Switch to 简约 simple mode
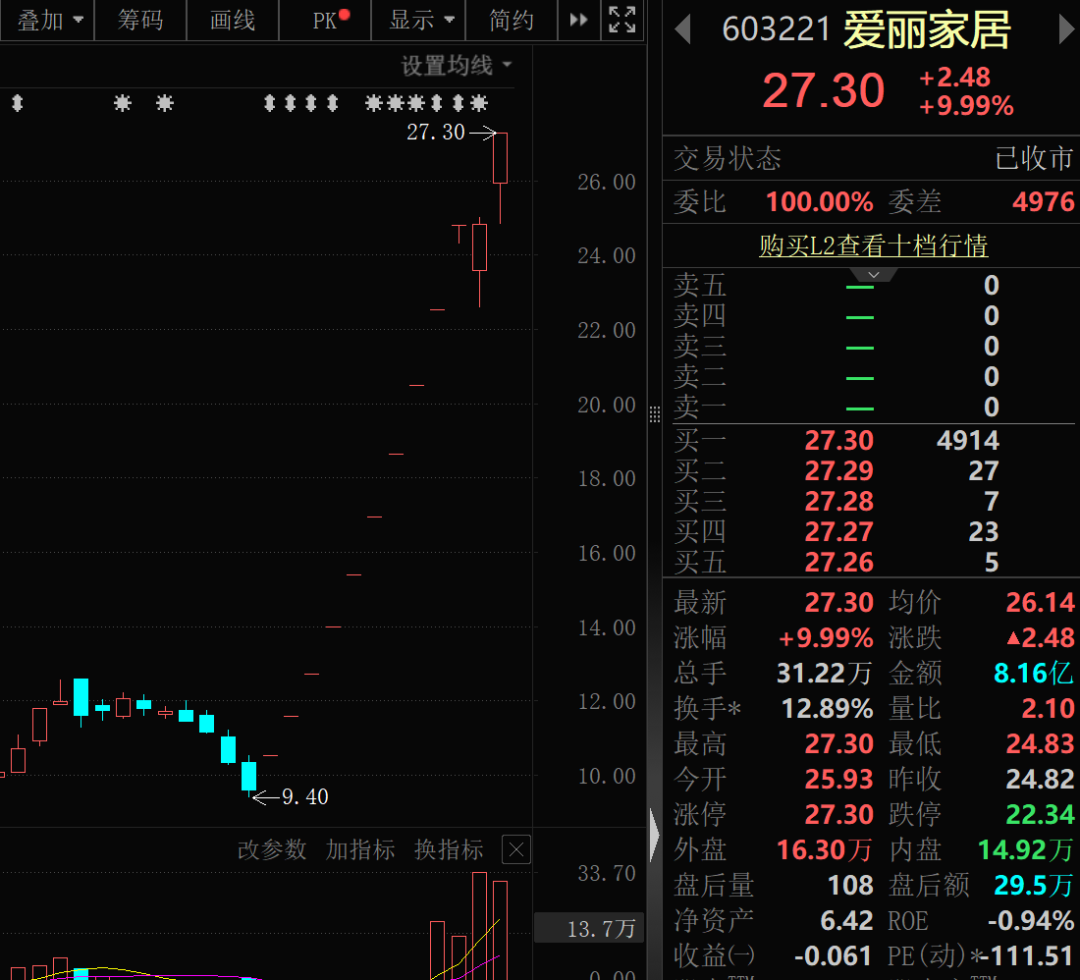The width and height of the screenshot is (1080, 980). [511, 21]
